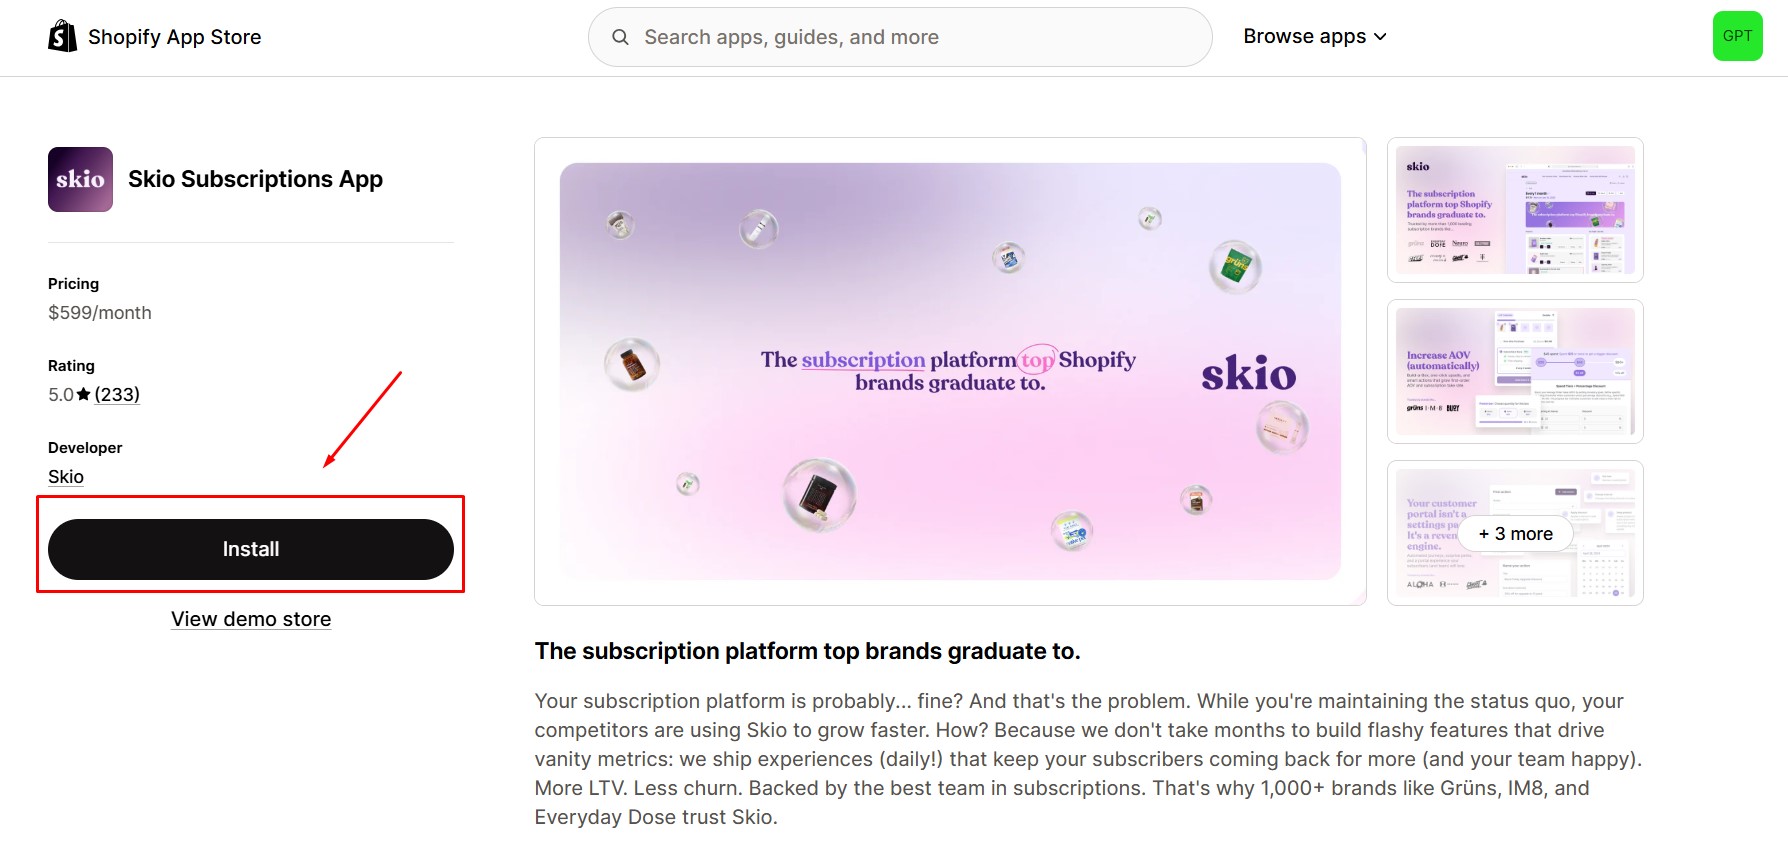Click the Install button
This screenshot has width=1788, height=844.
coord(250,548)
